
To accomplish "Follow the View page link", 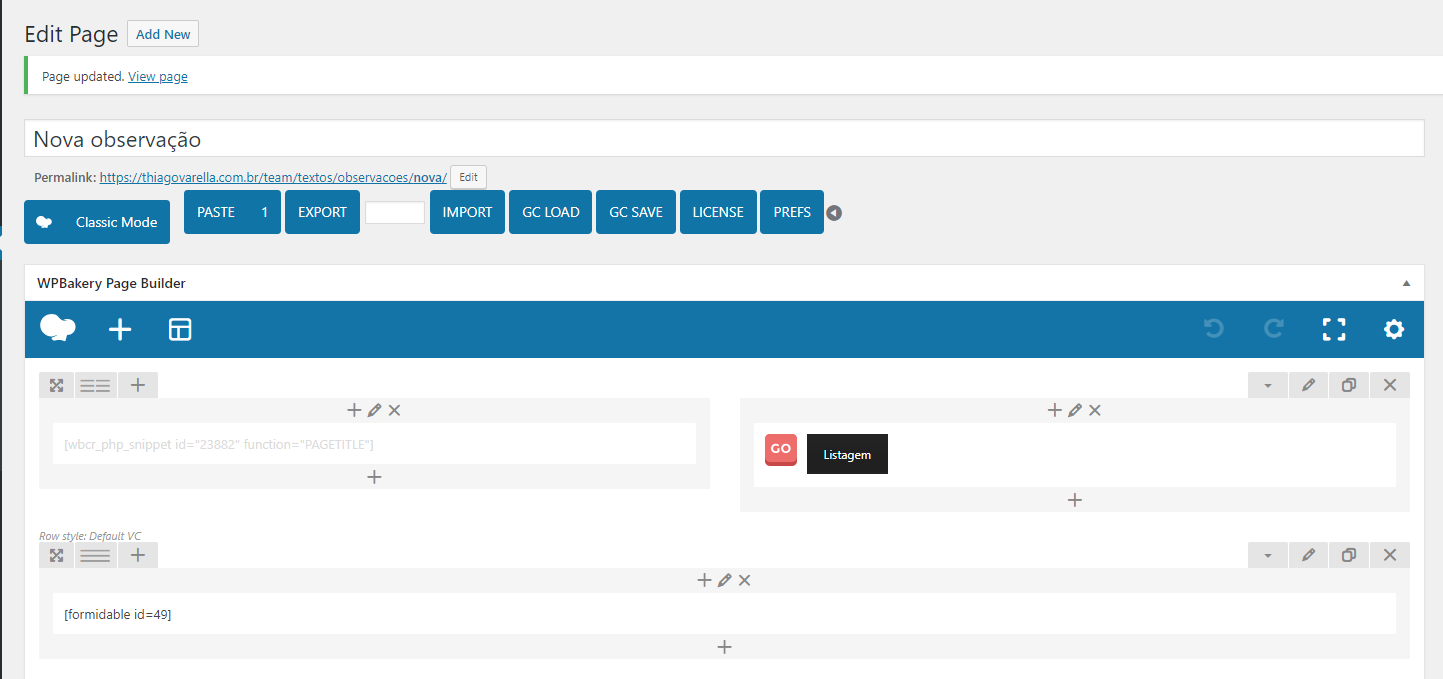I will 158,76.
